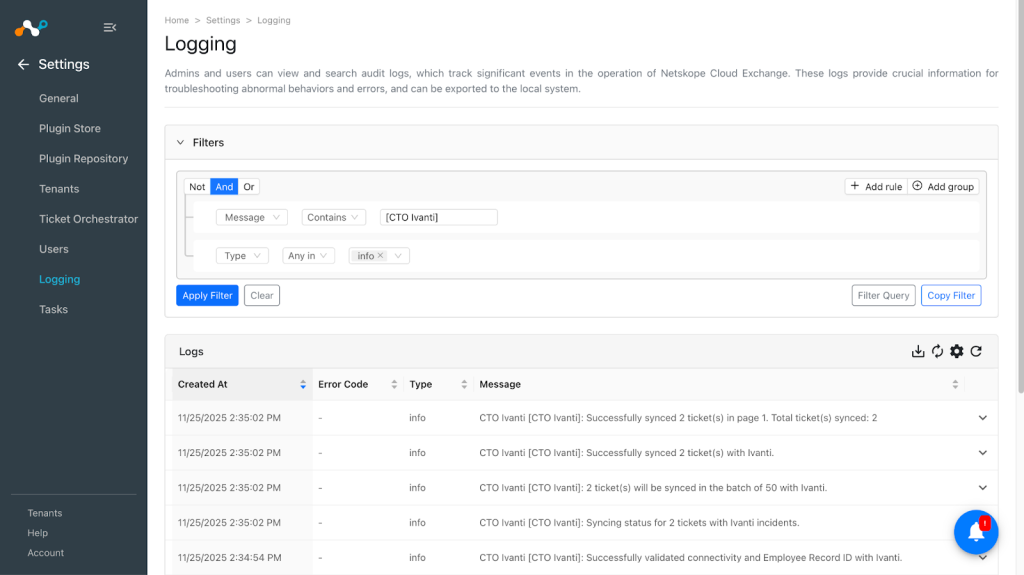Open Plugin Store
This screenshot has height=575, width=1024.
pos(70,129)
